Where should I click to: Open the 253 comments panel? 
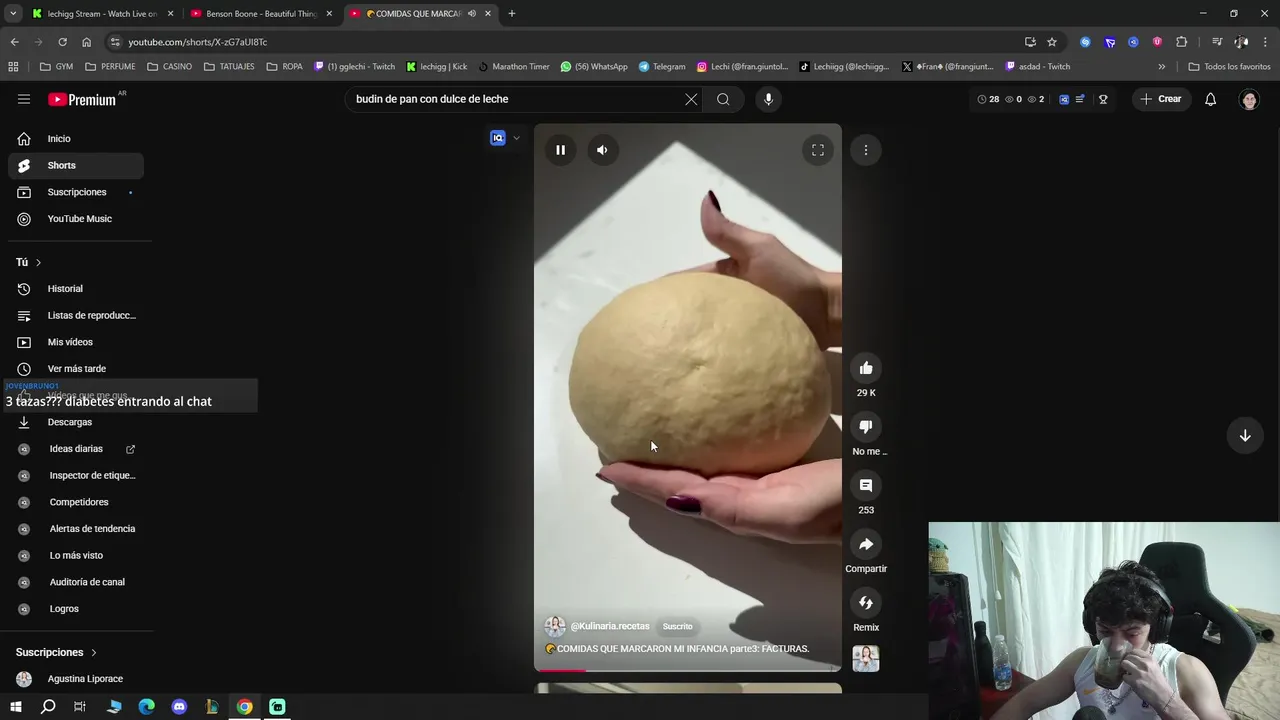tap(866, 485)
